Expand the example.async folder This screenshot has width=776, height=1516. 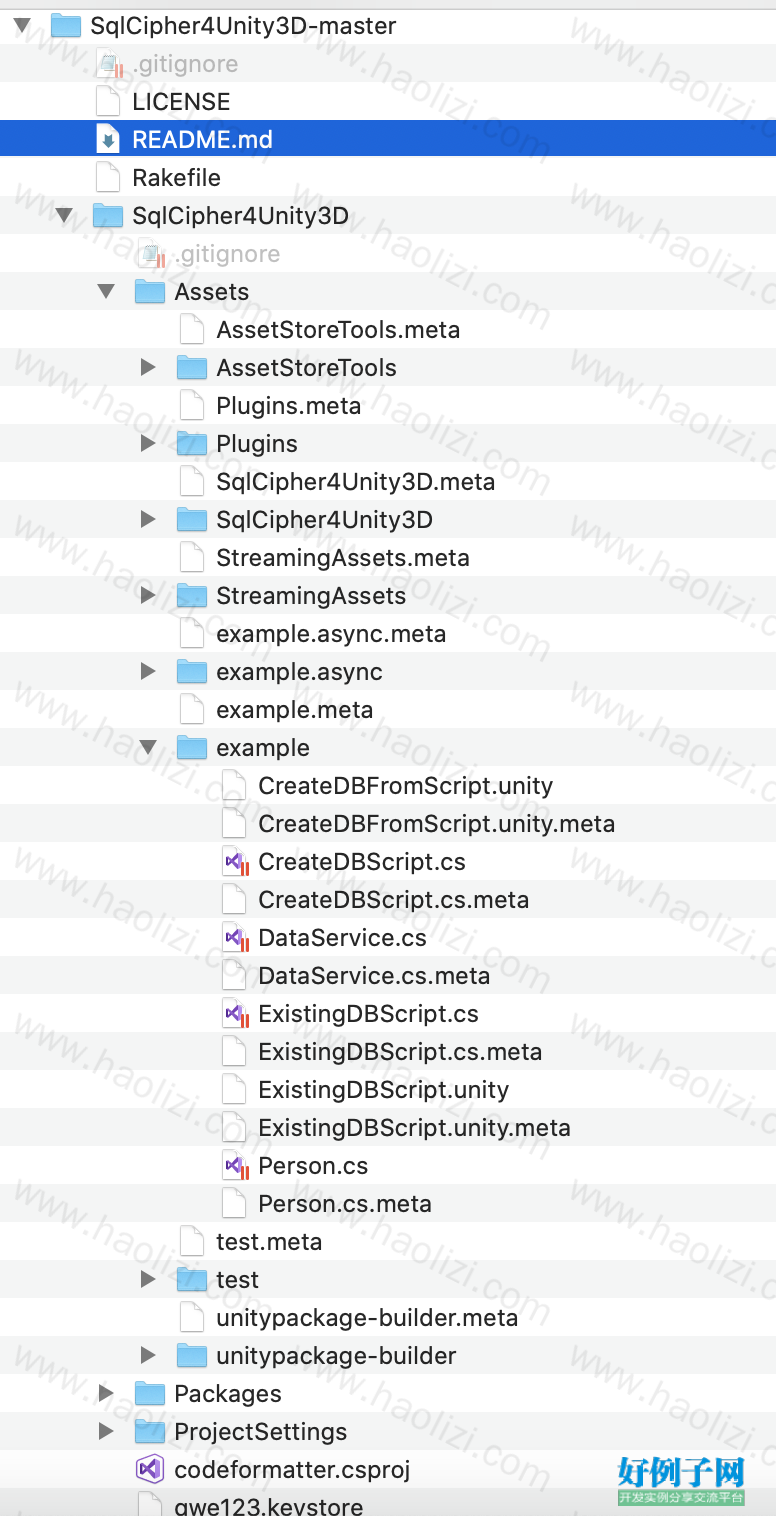148,672
